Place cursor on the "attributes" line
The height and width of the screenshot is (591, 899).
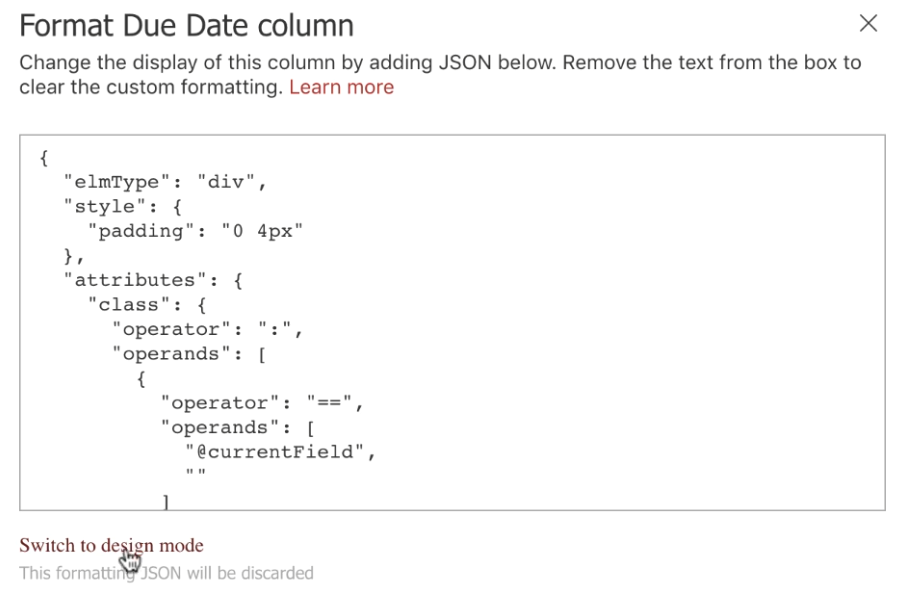point(153,280)
